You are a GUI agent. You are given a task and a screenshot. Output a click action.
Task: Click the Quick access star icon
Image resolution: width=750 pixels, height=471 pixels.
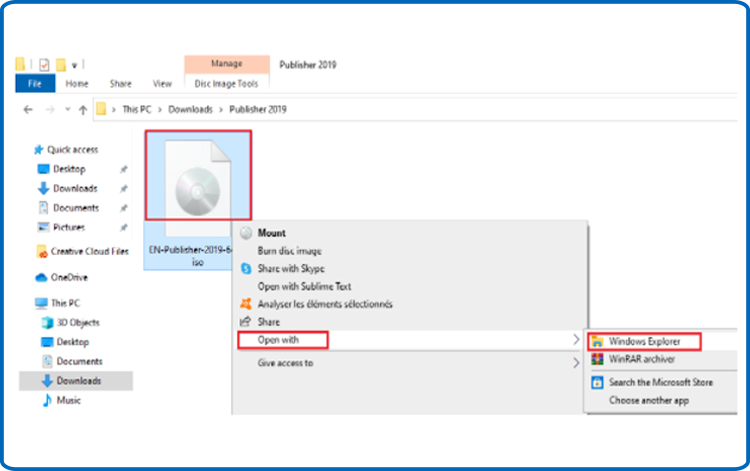coord(39,150)
